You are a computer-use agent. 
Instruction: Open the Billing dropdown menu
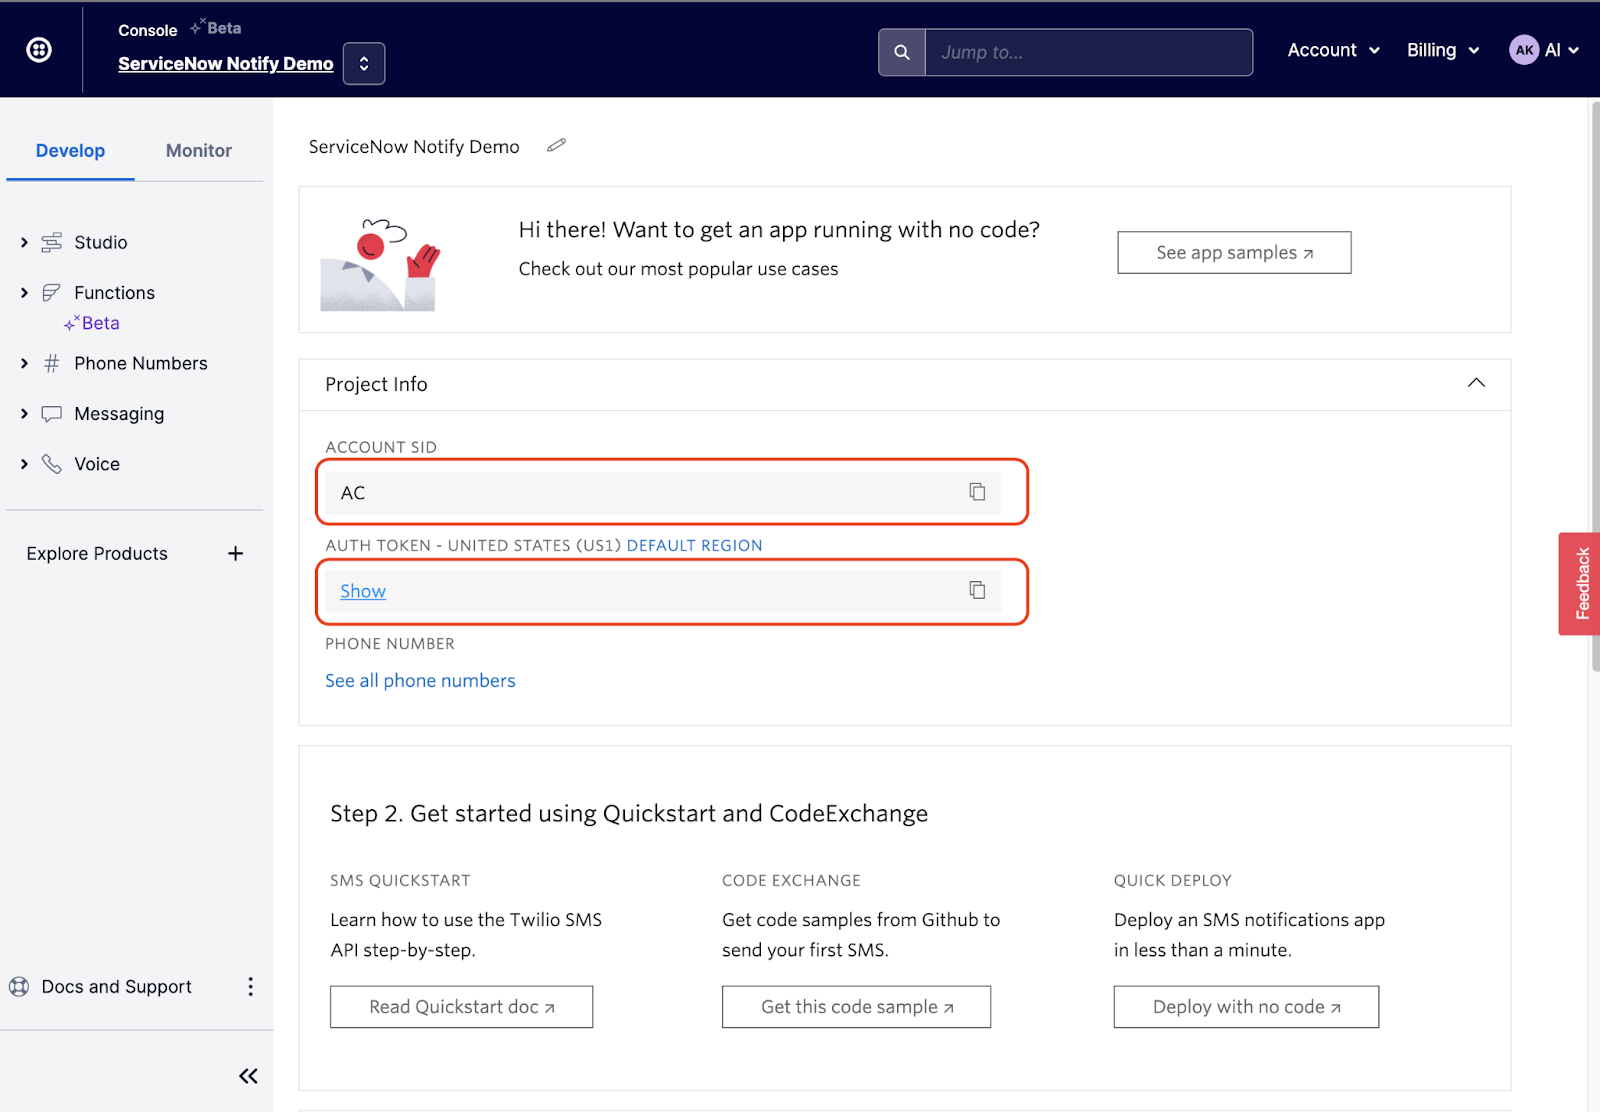tap(1443, 50)
